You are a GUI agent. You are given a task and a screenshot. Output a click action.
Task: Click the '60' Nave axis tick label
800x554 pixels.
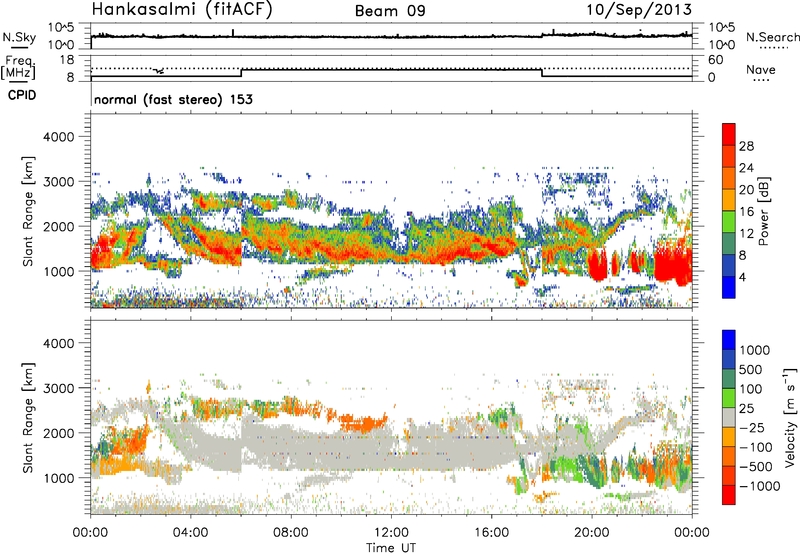click(x=715, y=60)
